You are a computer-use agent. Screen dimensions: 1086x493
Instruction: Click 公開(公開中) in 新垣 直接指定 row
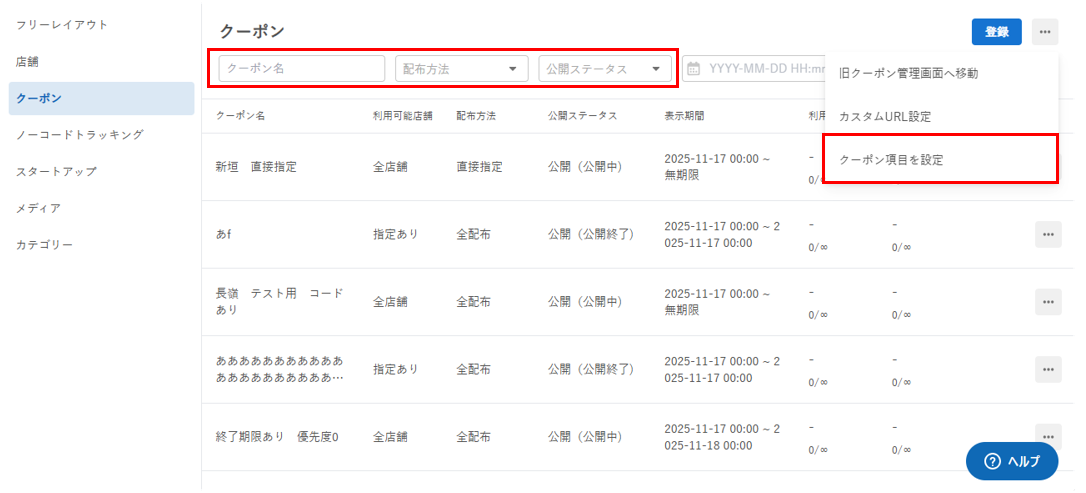[585, 167]
